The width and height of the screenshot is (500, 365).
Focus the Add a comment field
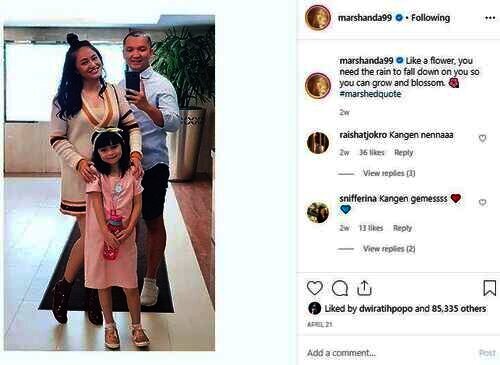tap(388, 353)
